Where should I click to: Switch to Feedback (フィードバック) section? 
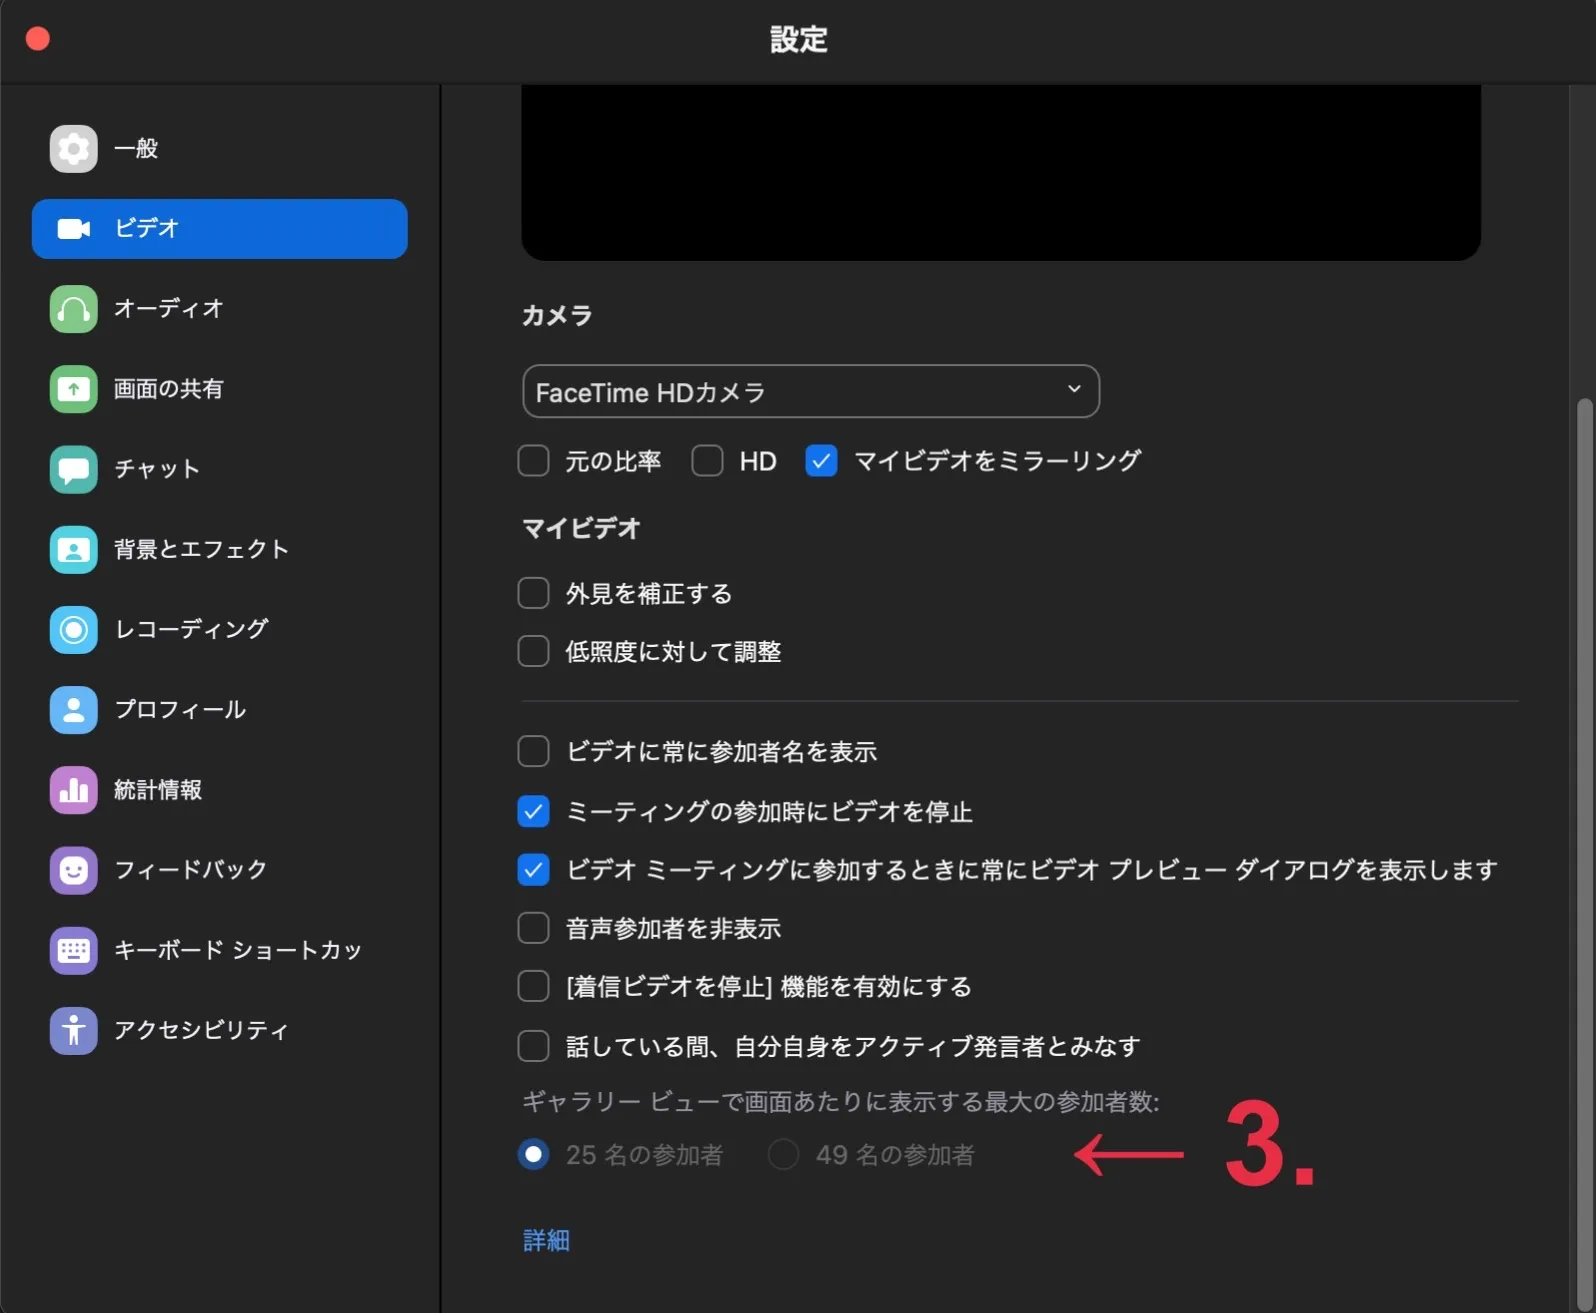[x=190, y=870]
